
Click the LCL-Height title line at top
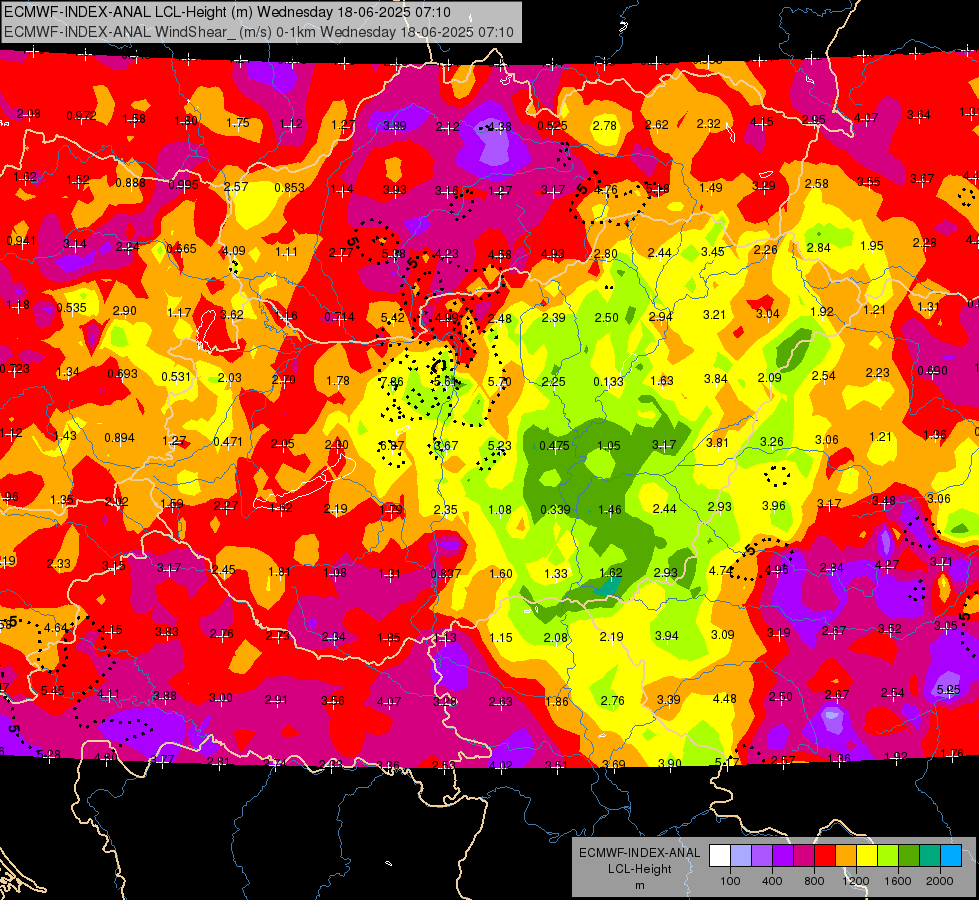(227, 12)
